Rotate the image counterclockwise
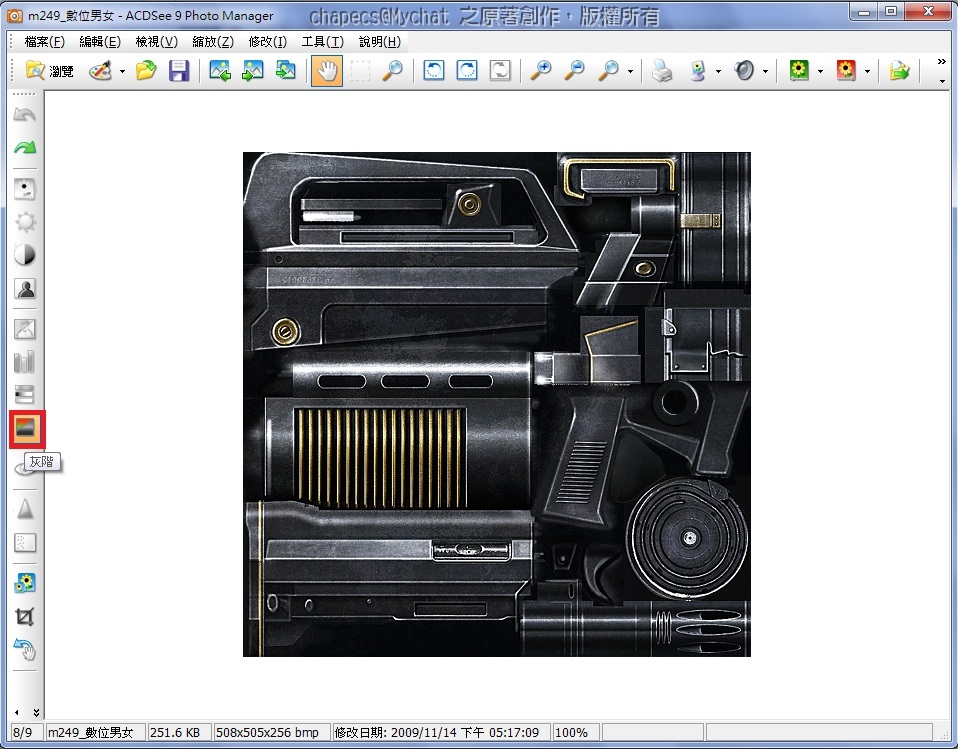 pos(434,71)
